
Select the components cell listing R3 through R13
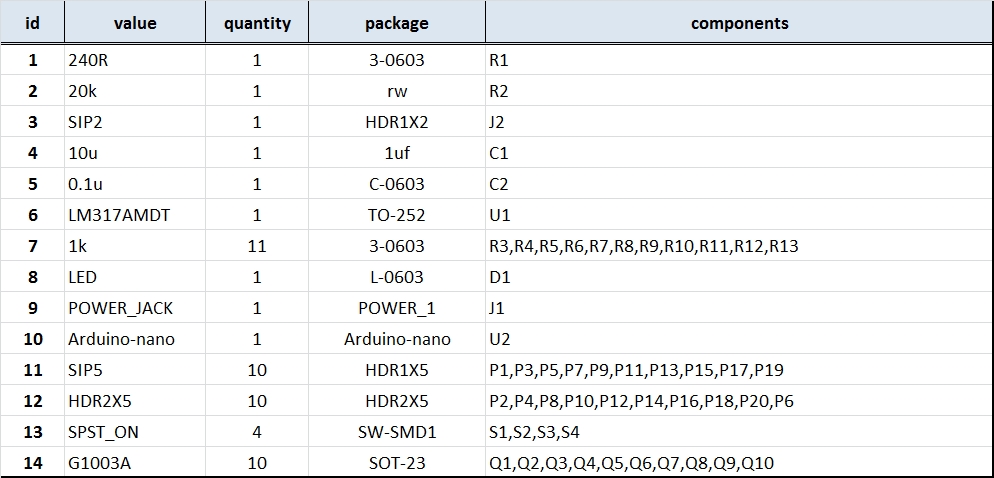[x=739, y=246]
